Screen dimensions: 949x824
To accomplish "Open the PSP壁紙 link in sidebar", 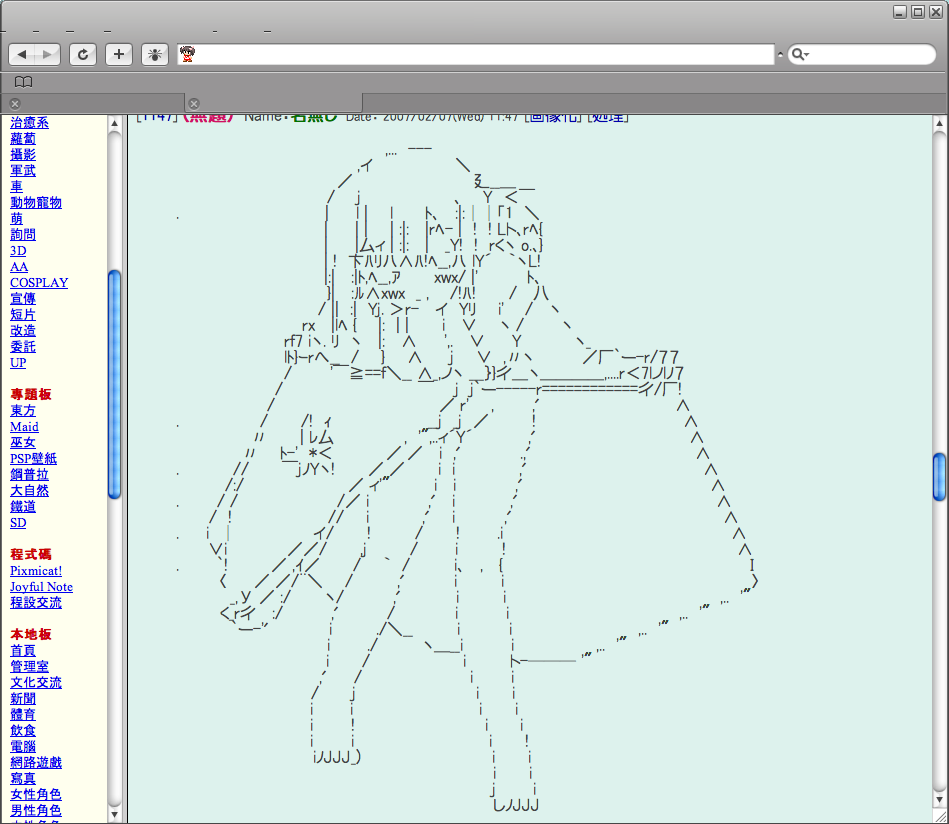I will 33,459.
